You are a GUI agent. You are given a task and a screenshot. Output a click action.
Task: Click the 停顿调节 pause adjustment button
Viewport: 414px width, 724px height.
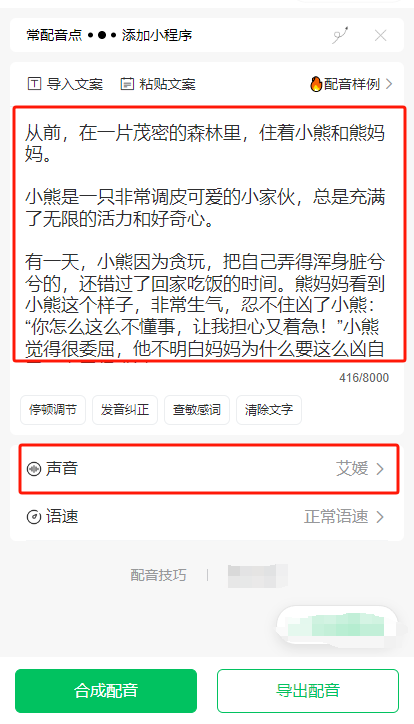point(53,410)
